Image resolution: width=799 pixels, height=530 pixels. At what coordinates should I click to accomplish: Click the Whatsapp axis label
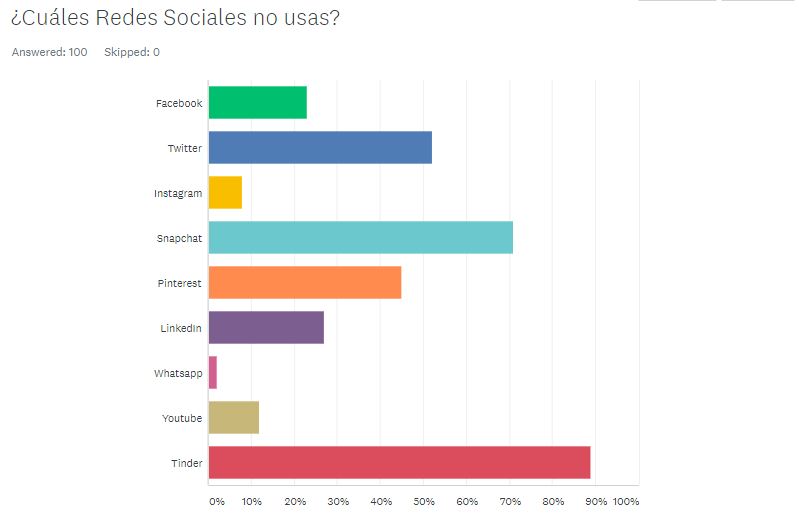pyautogui.click(x=178, y=373)
